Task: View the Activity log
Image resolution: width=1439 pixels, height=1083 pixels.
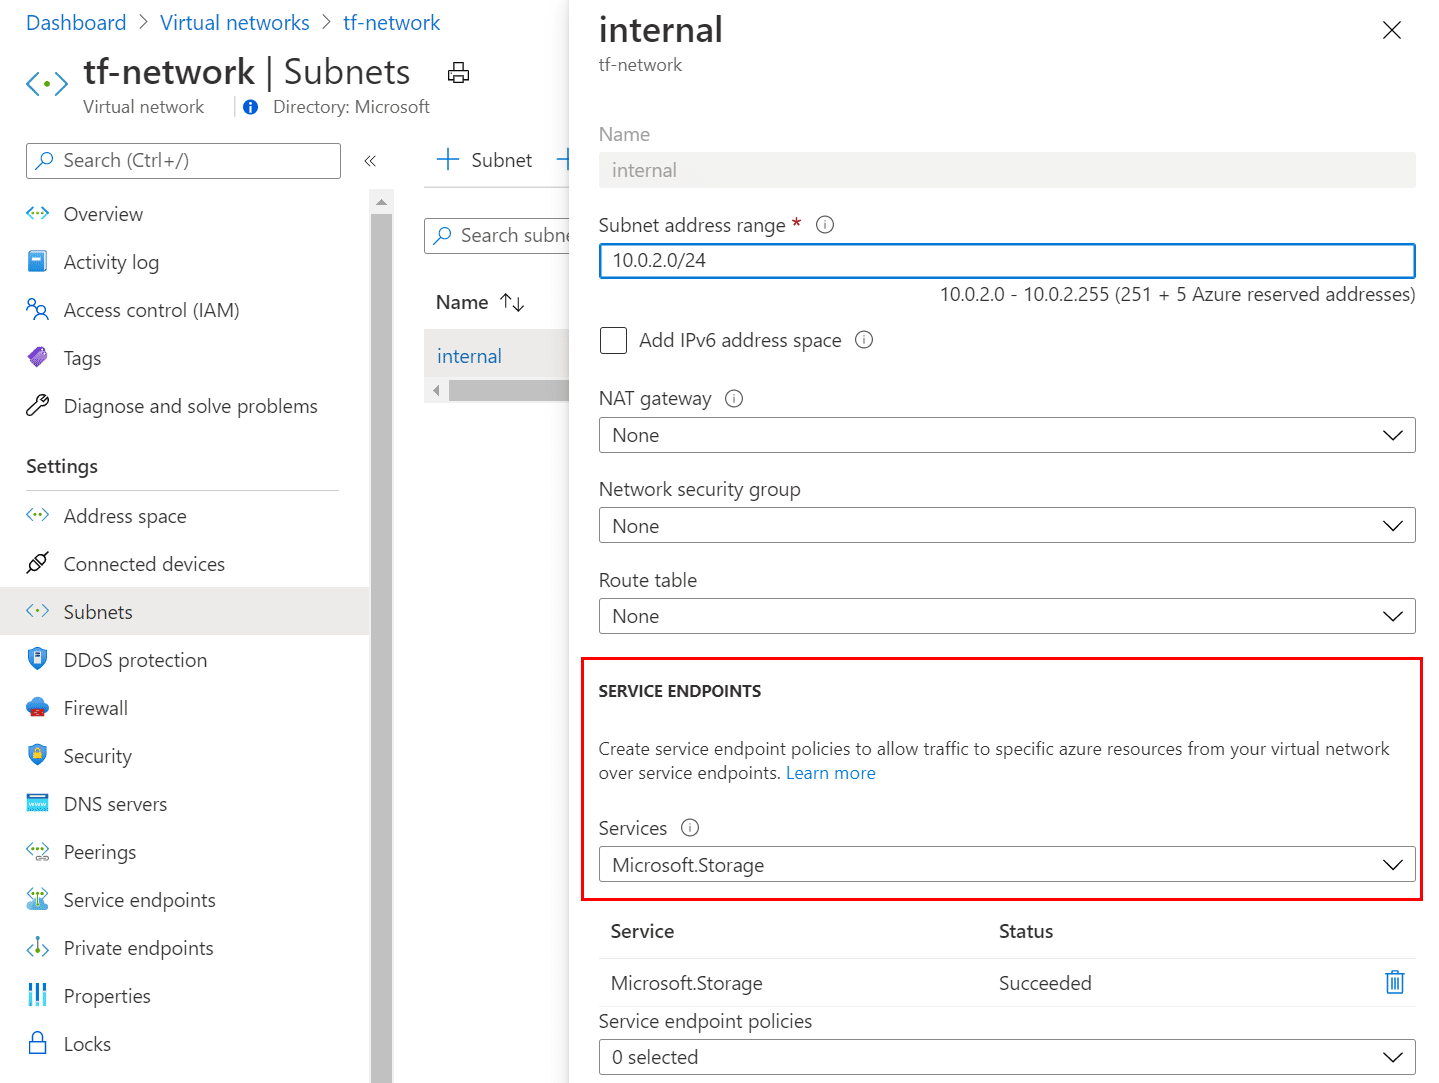Action: click(x=111, y=261)
